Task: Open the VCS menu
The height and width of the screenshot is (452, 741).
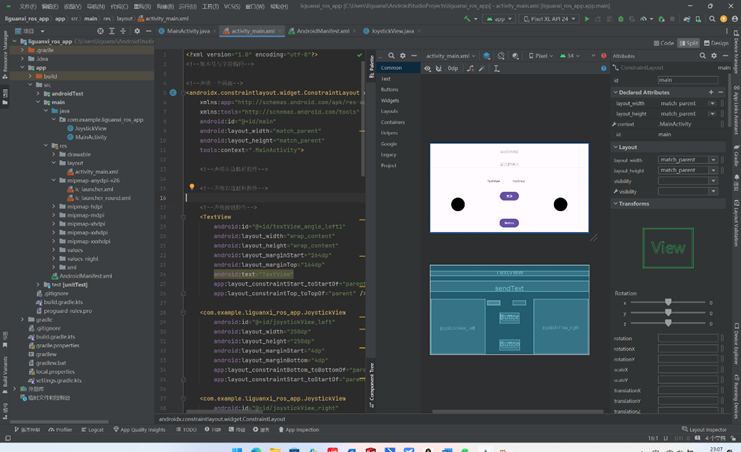Action: (x=232, y=6)
